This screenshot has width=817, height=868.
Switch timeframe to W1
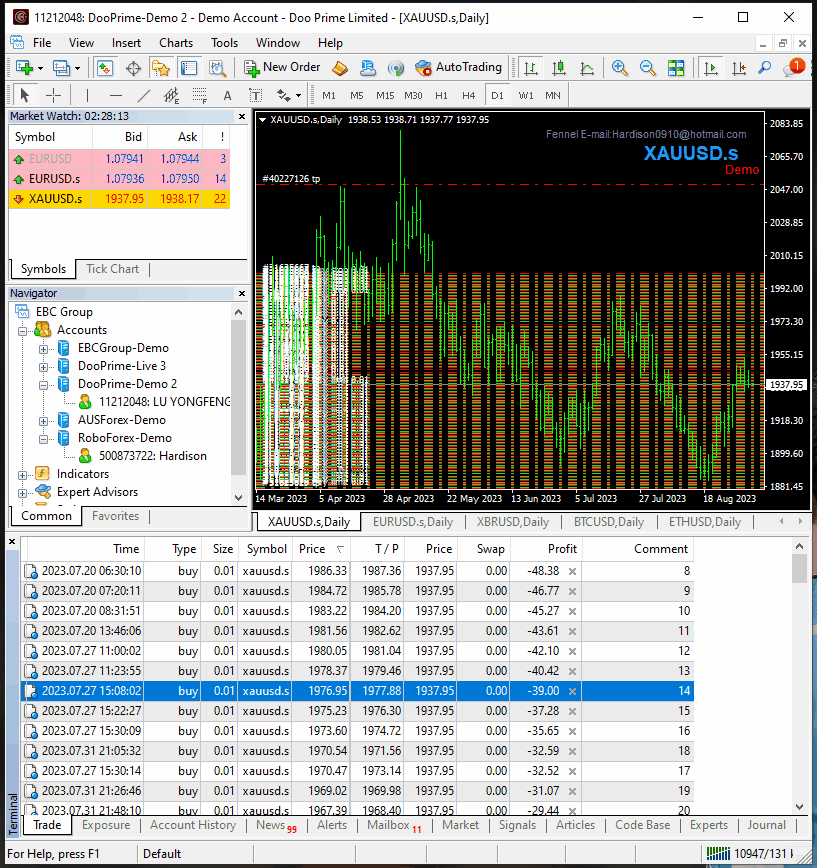click(x=526, y=95)
